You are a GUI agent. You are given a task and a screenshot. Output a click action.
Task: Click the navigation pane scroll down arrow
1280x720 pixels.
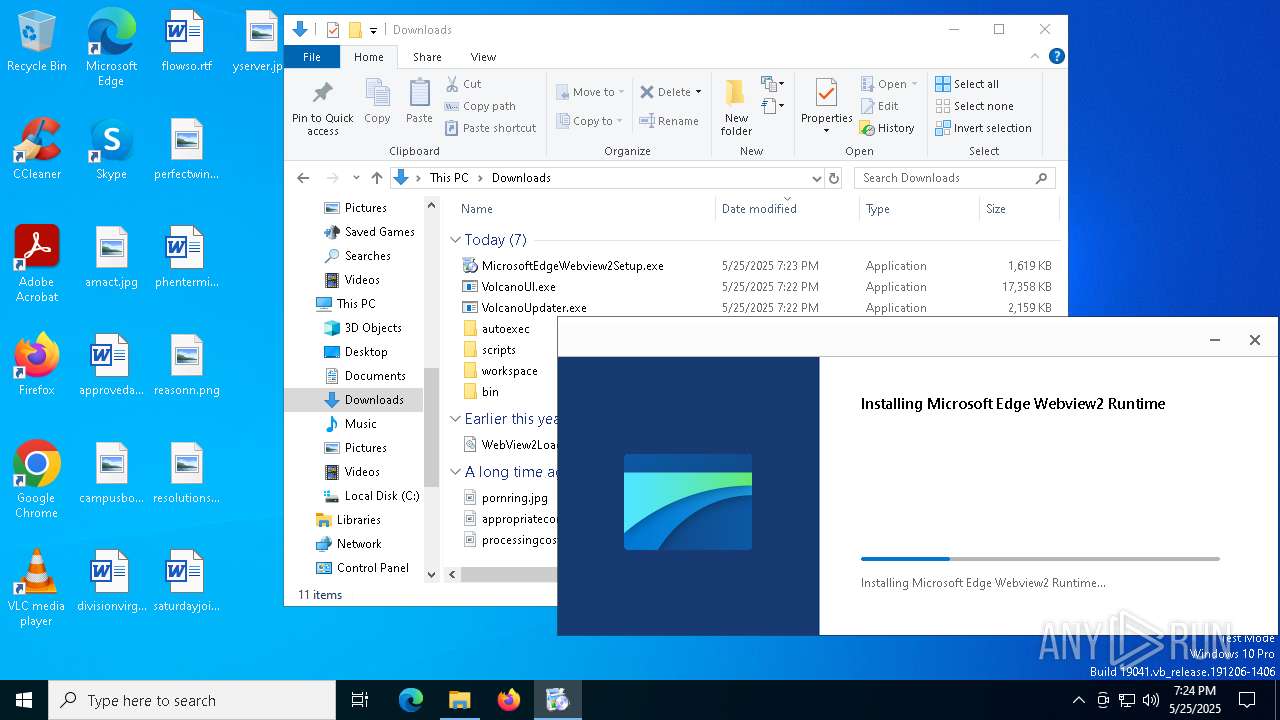[432, 575]
